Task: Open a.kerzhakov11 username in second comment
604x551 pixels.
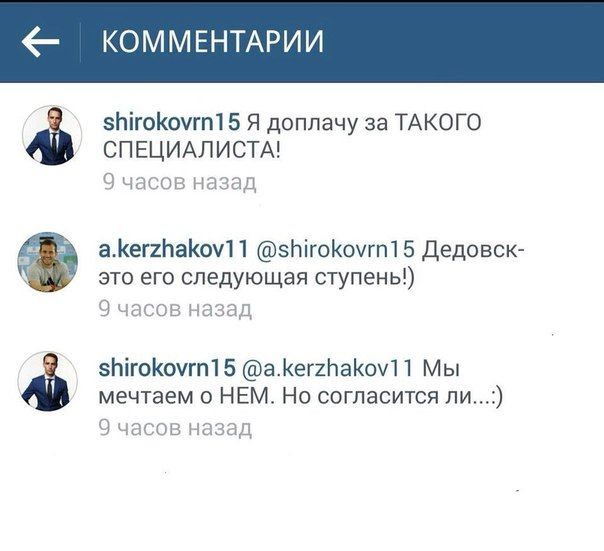Action: [174, 249]
